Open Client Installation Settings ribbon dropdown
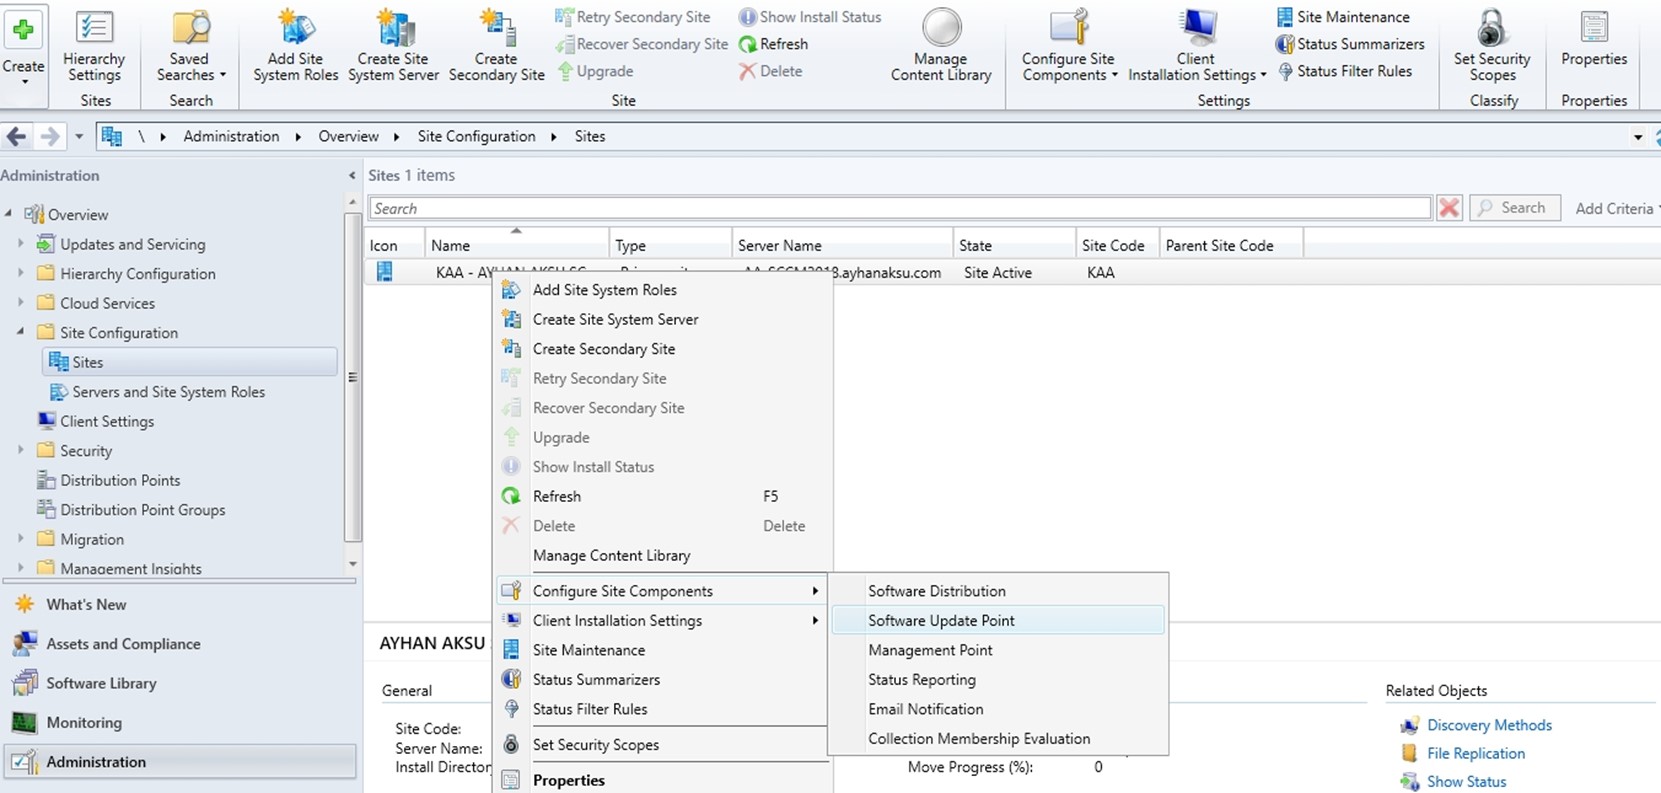Screen dimensions: 1661x793 1197,47
